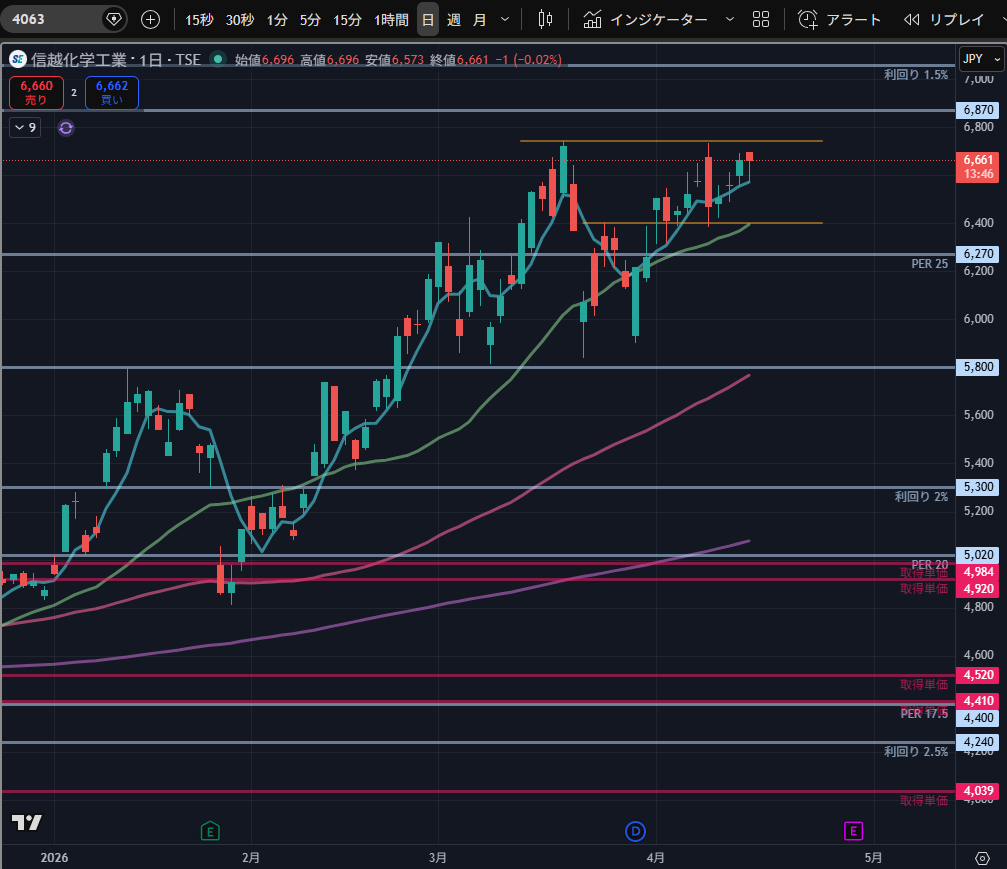Open the layout grid selector

click(x=761, y=20)
